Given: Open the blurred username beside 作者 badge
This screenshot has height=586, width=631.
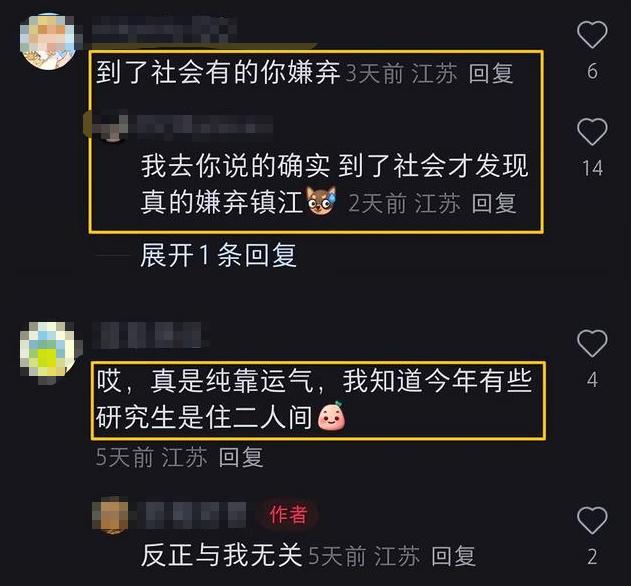Looking at the screenshot, I should [191, 515].
